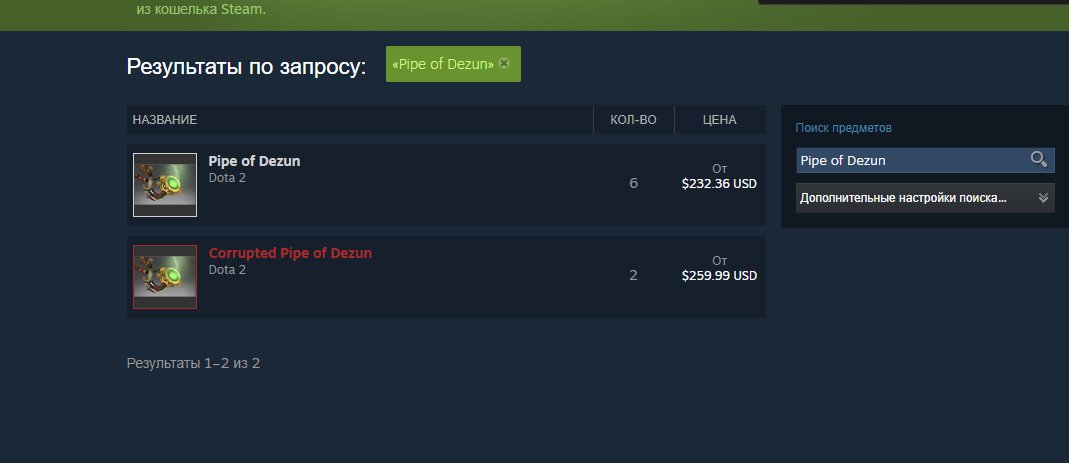Open the red Corrupted Pipe of Dezun title

(290, 253)
